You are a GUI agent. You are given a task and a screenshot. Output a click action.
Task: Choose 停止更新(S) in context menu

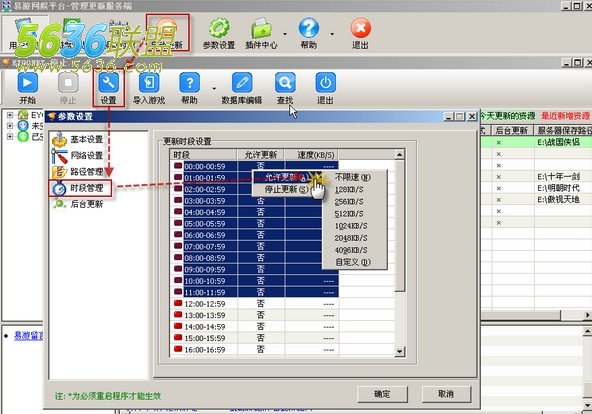[287, 189]
